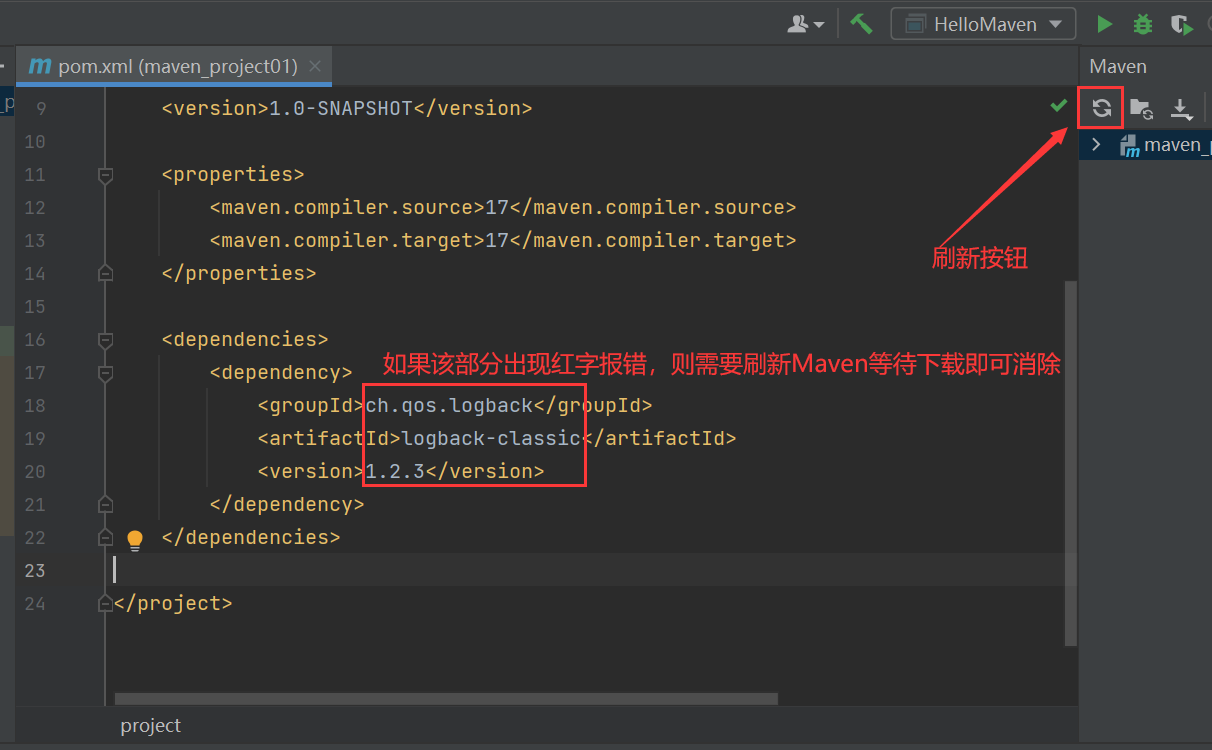Click the Generate Sources folder-refresh icon
The image size is (1212, 750).
(1141, 108)
